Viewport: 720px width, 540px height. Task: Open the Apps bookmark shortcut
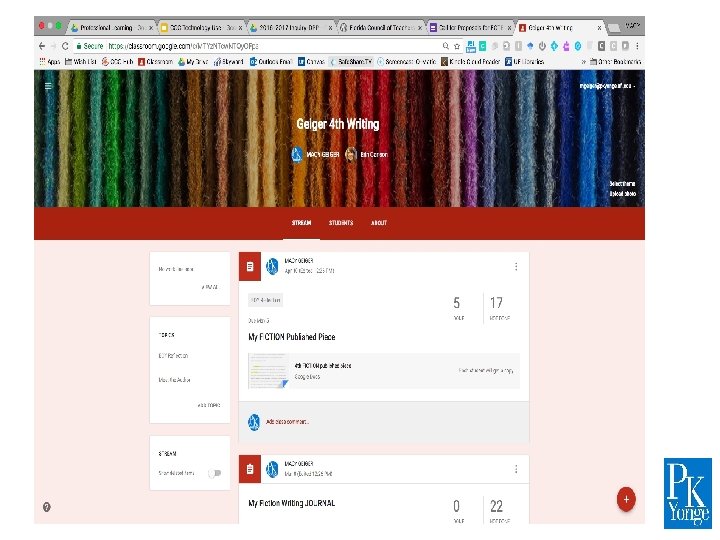click(50, 62)
